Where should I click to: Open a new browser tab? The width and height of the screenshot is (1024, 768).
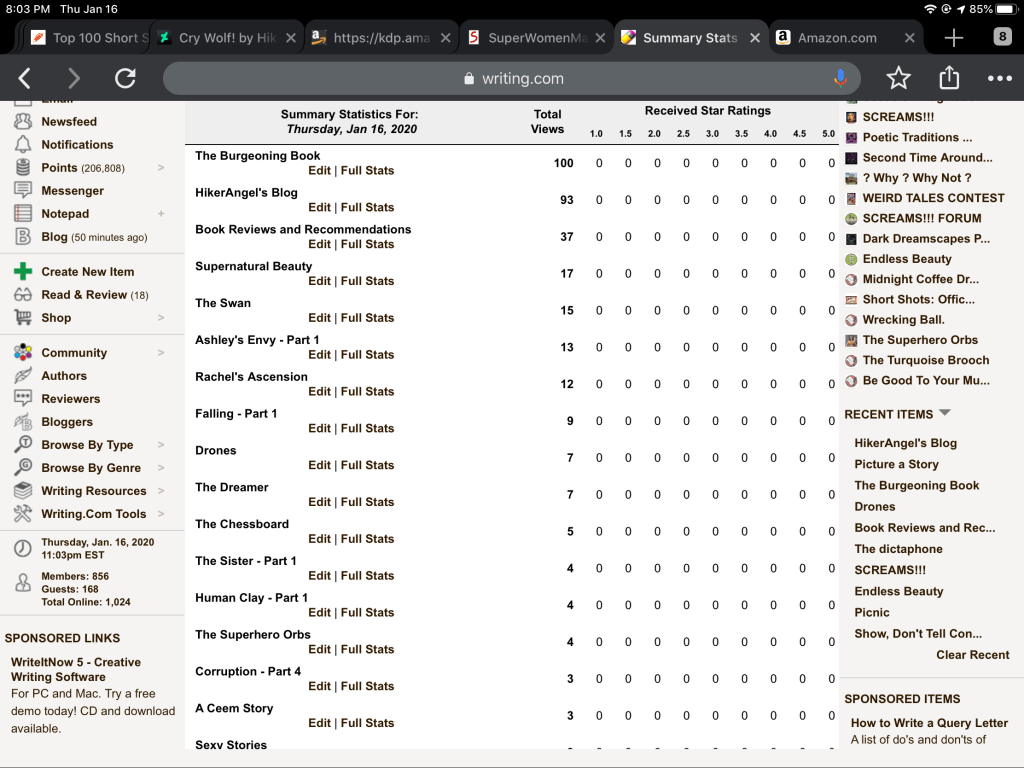click(954, 38)
